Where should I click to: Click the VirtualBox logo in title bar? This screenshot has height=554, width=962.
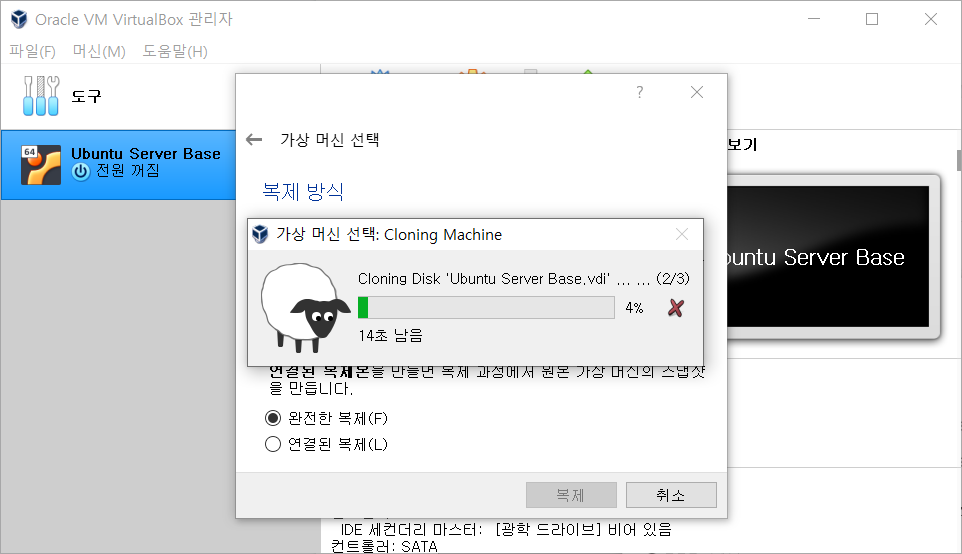[x=19, y=20]
